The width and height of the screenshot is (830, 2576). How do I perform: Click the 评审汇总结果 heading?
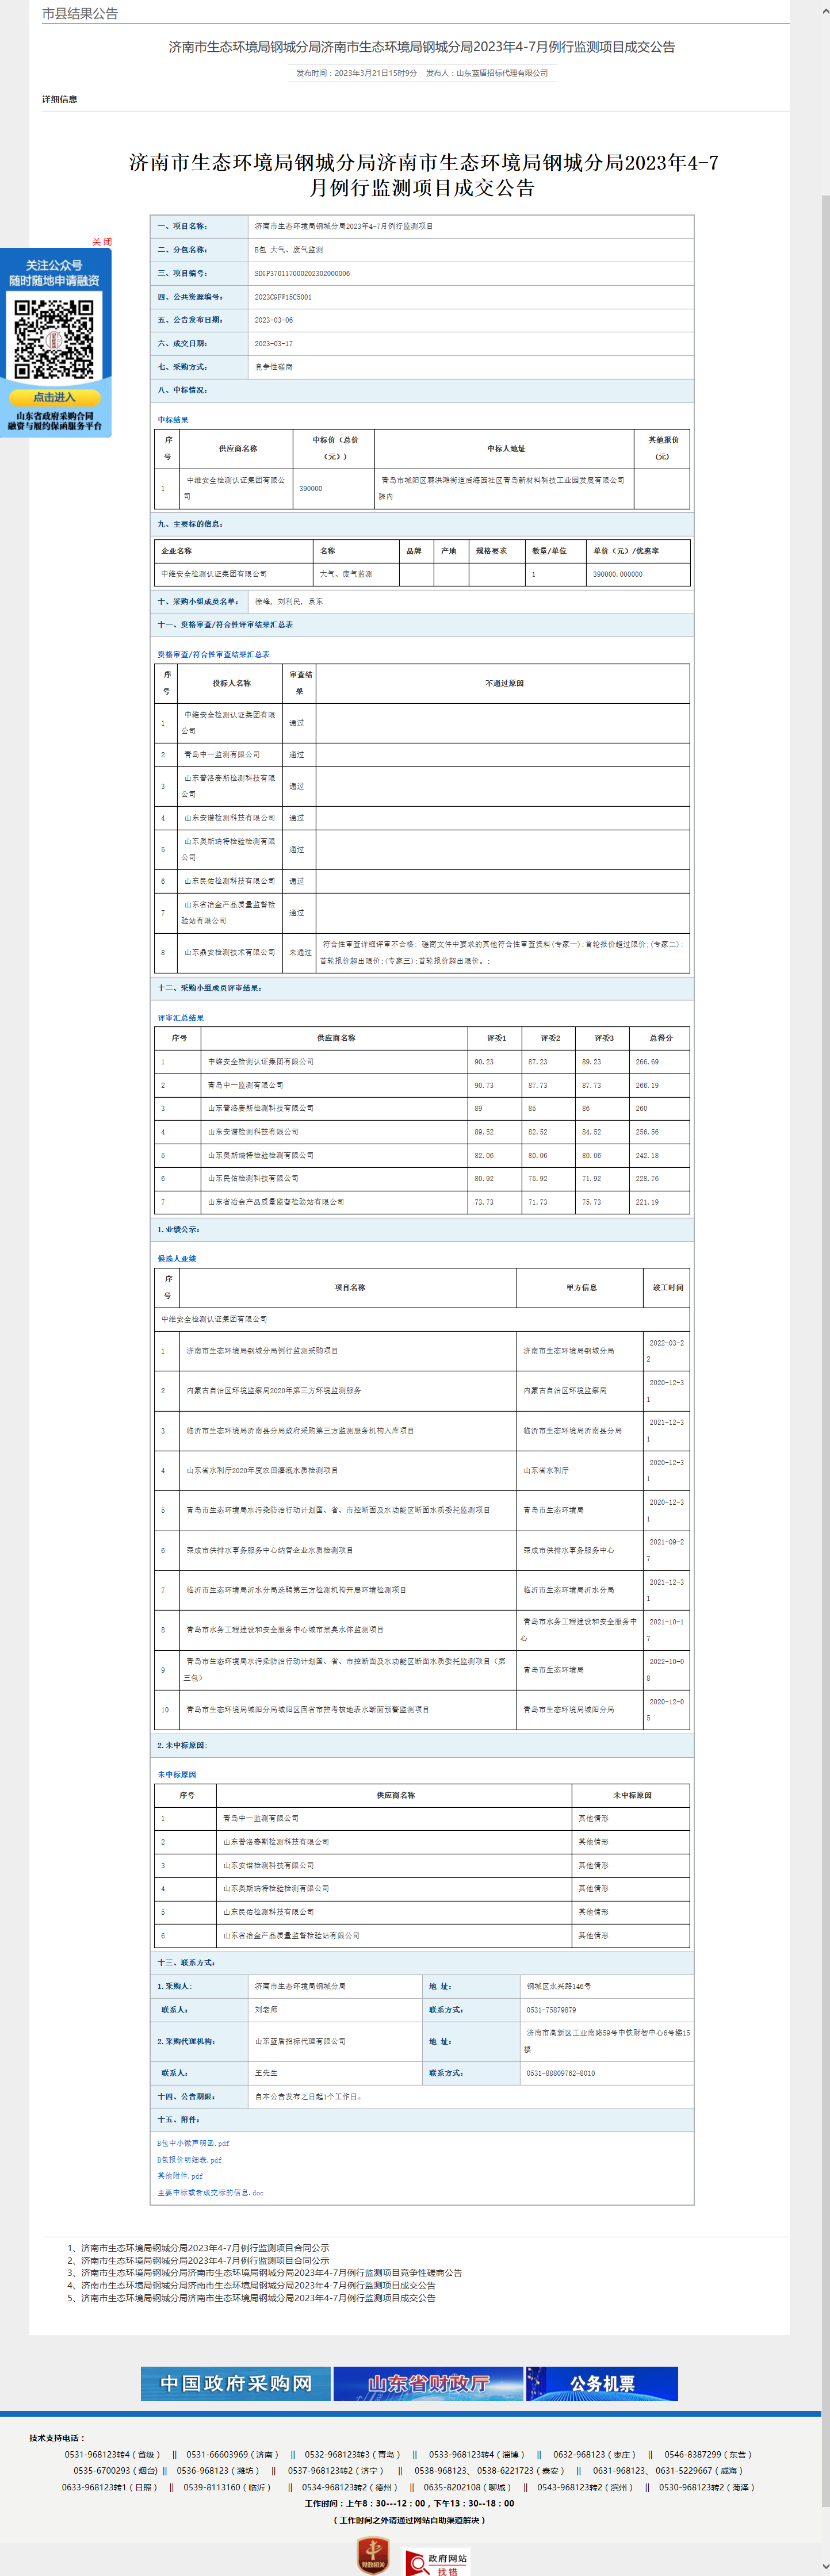click(x=181, y=1018)
